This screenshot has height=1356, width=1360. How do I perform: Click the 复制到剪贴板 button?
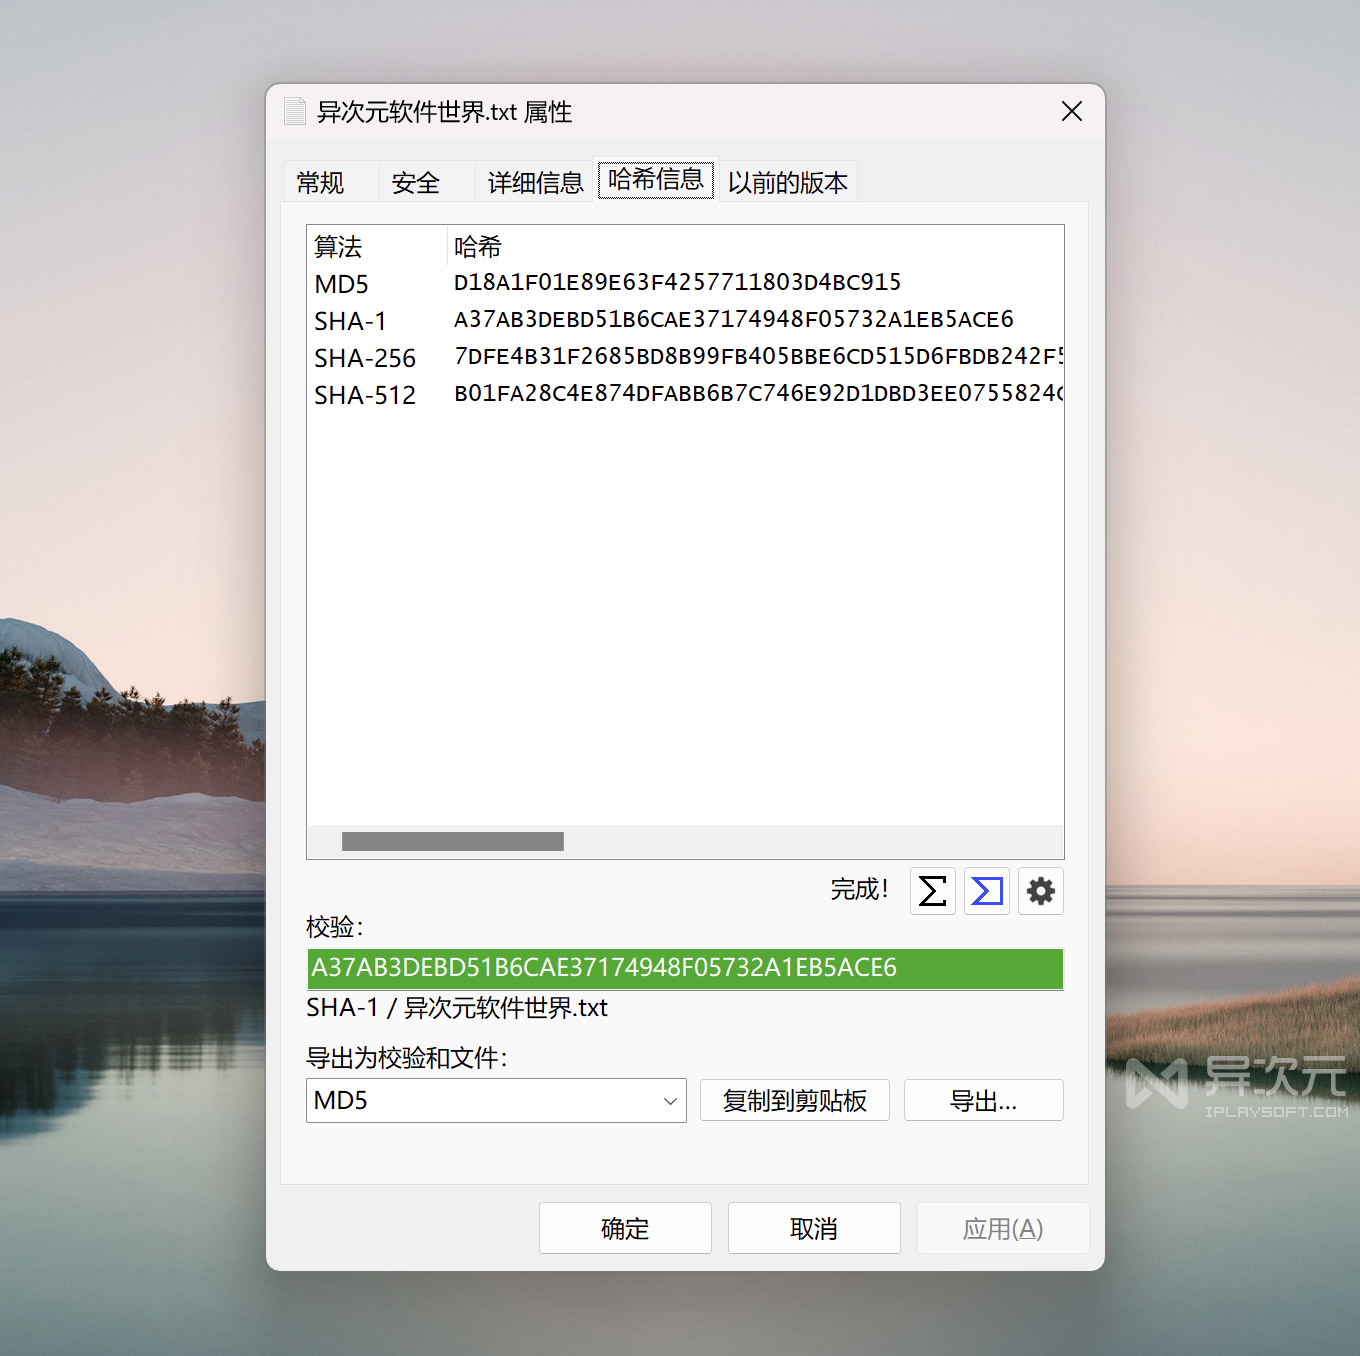(x=794, y=1100)
